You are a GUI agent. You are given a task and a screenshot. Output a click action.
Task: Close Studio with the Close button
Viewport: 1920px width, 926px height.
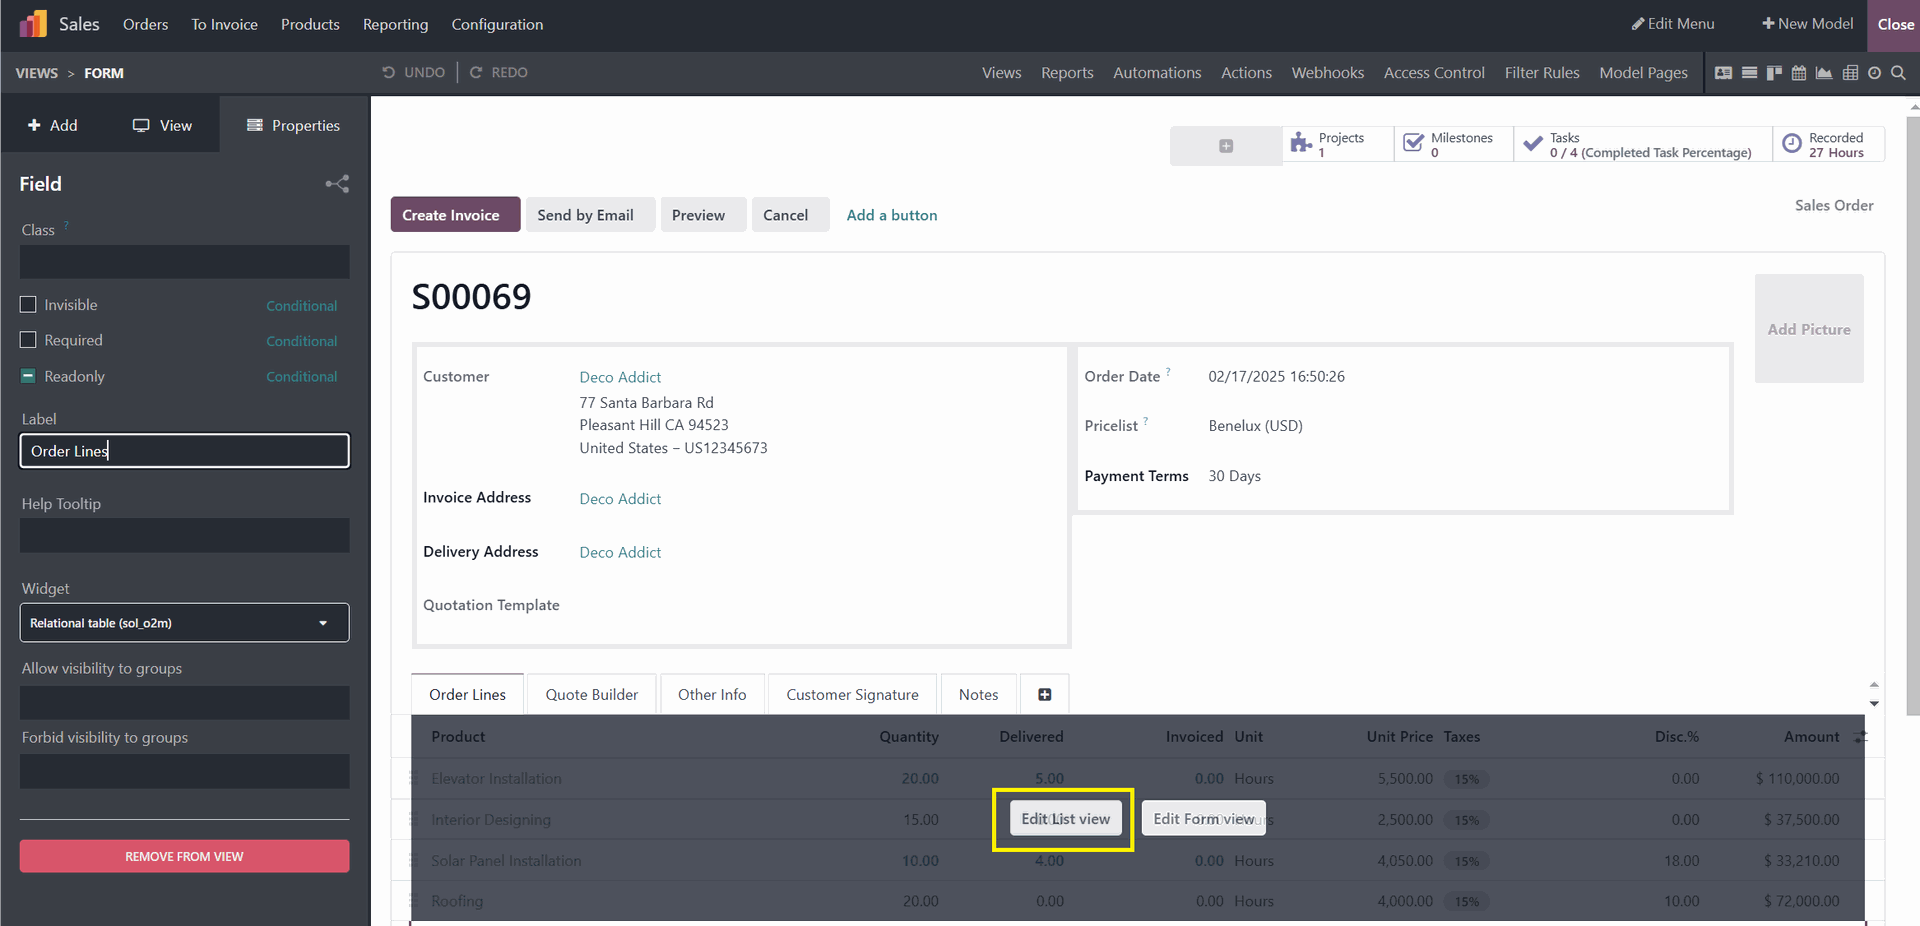1895,25
